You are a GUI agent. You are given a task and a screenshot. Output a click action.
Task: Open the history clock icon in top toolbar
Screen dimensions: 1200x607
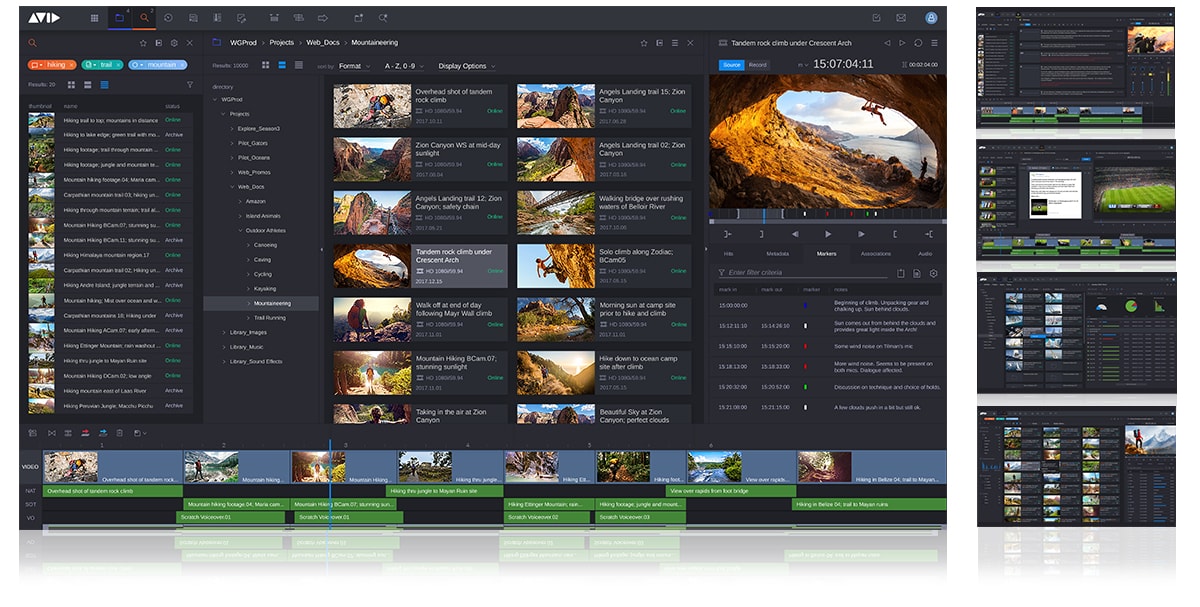point(168,18)
